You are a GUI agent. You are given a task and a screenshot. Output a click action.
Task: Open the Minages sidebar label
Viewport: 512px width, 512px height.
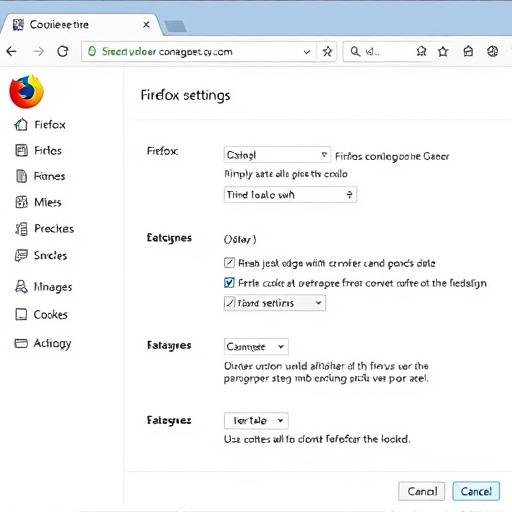pyautogui.click(x=53, y=287)
